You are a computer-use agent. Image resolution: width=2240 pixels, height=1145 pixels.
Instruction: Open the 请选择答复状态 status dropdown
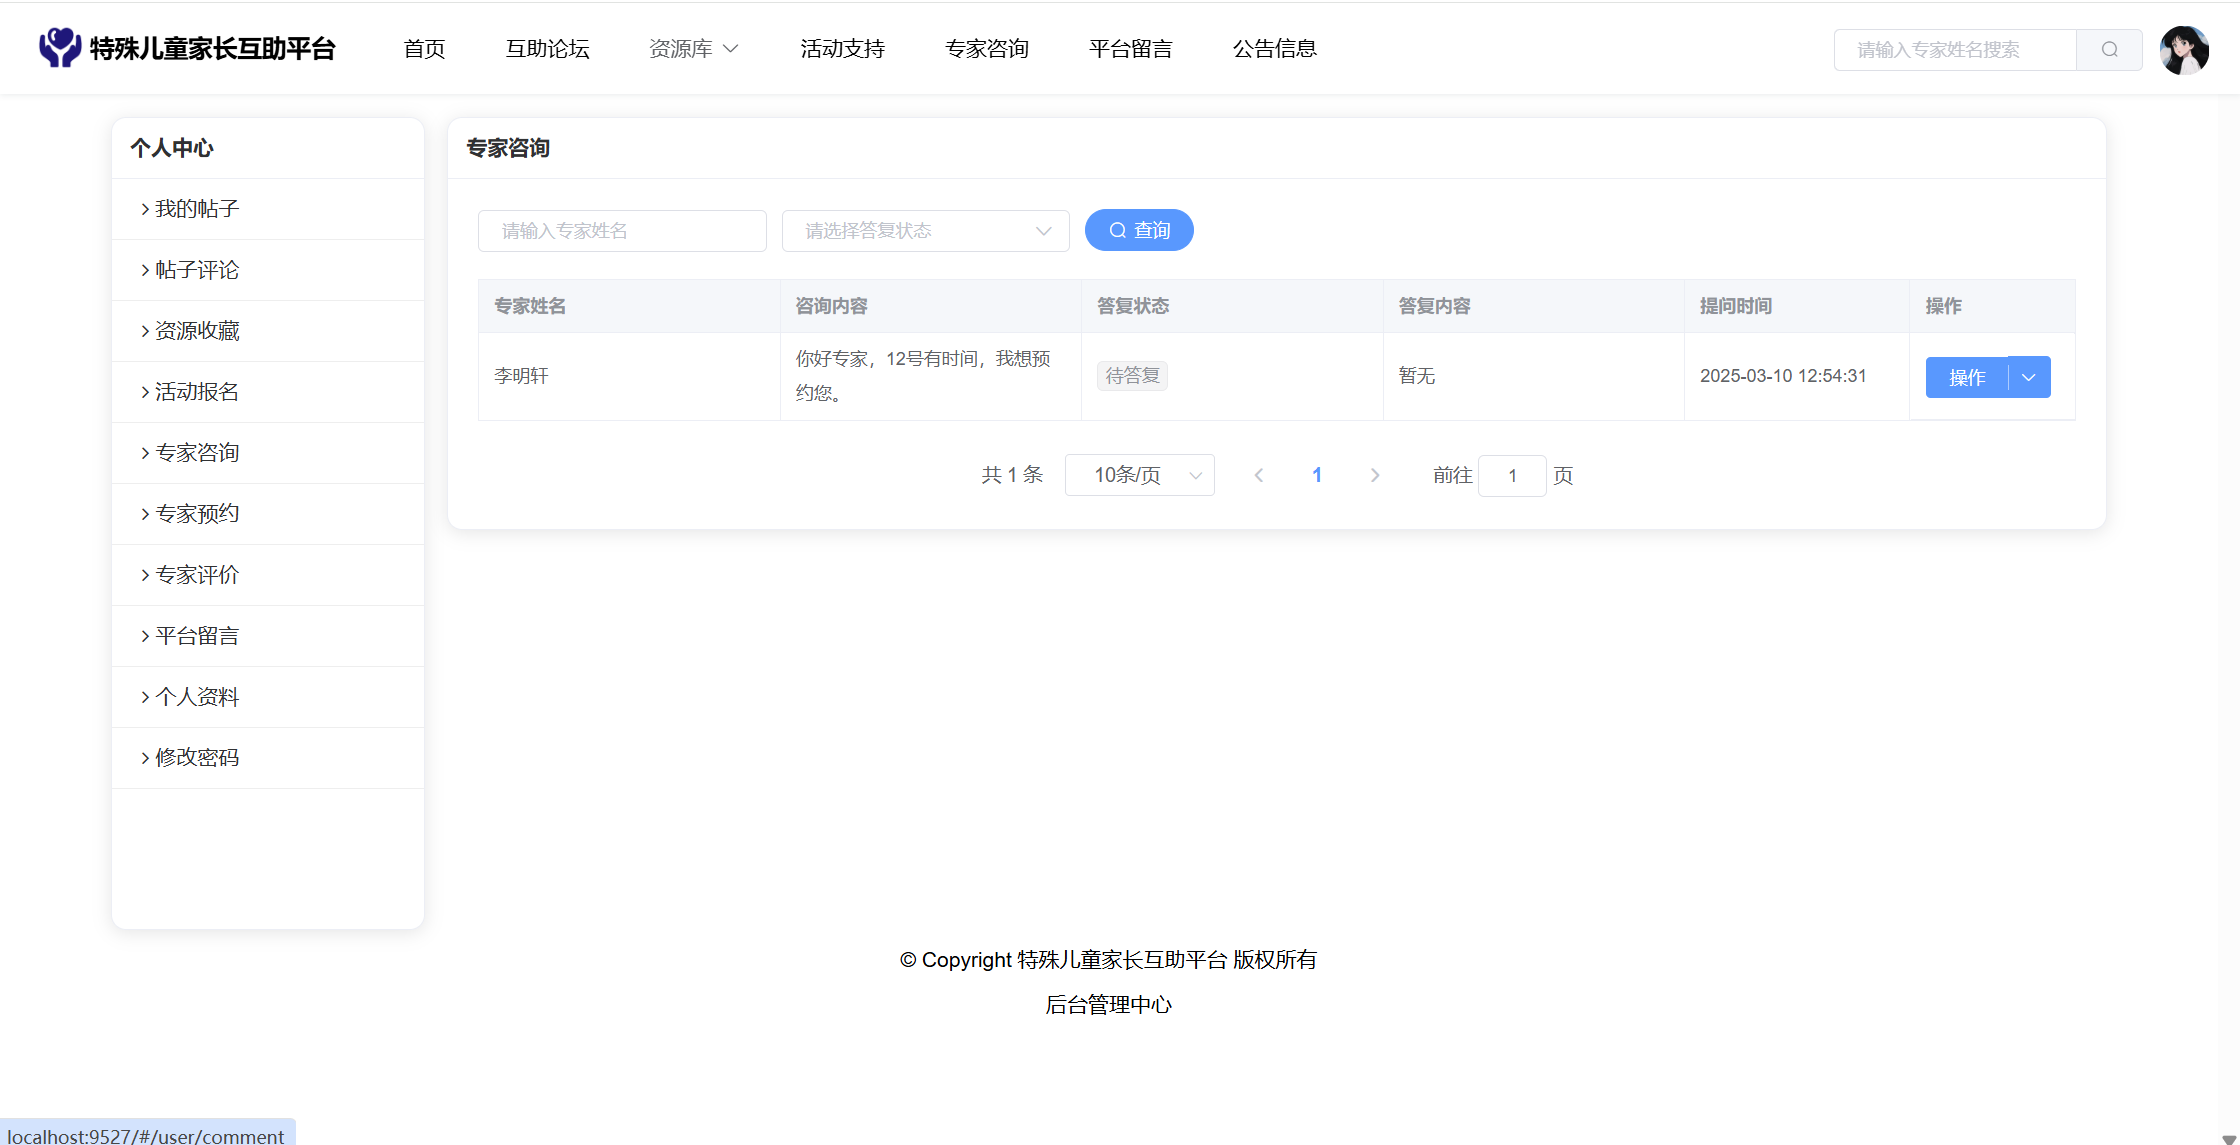coord(925,231)
